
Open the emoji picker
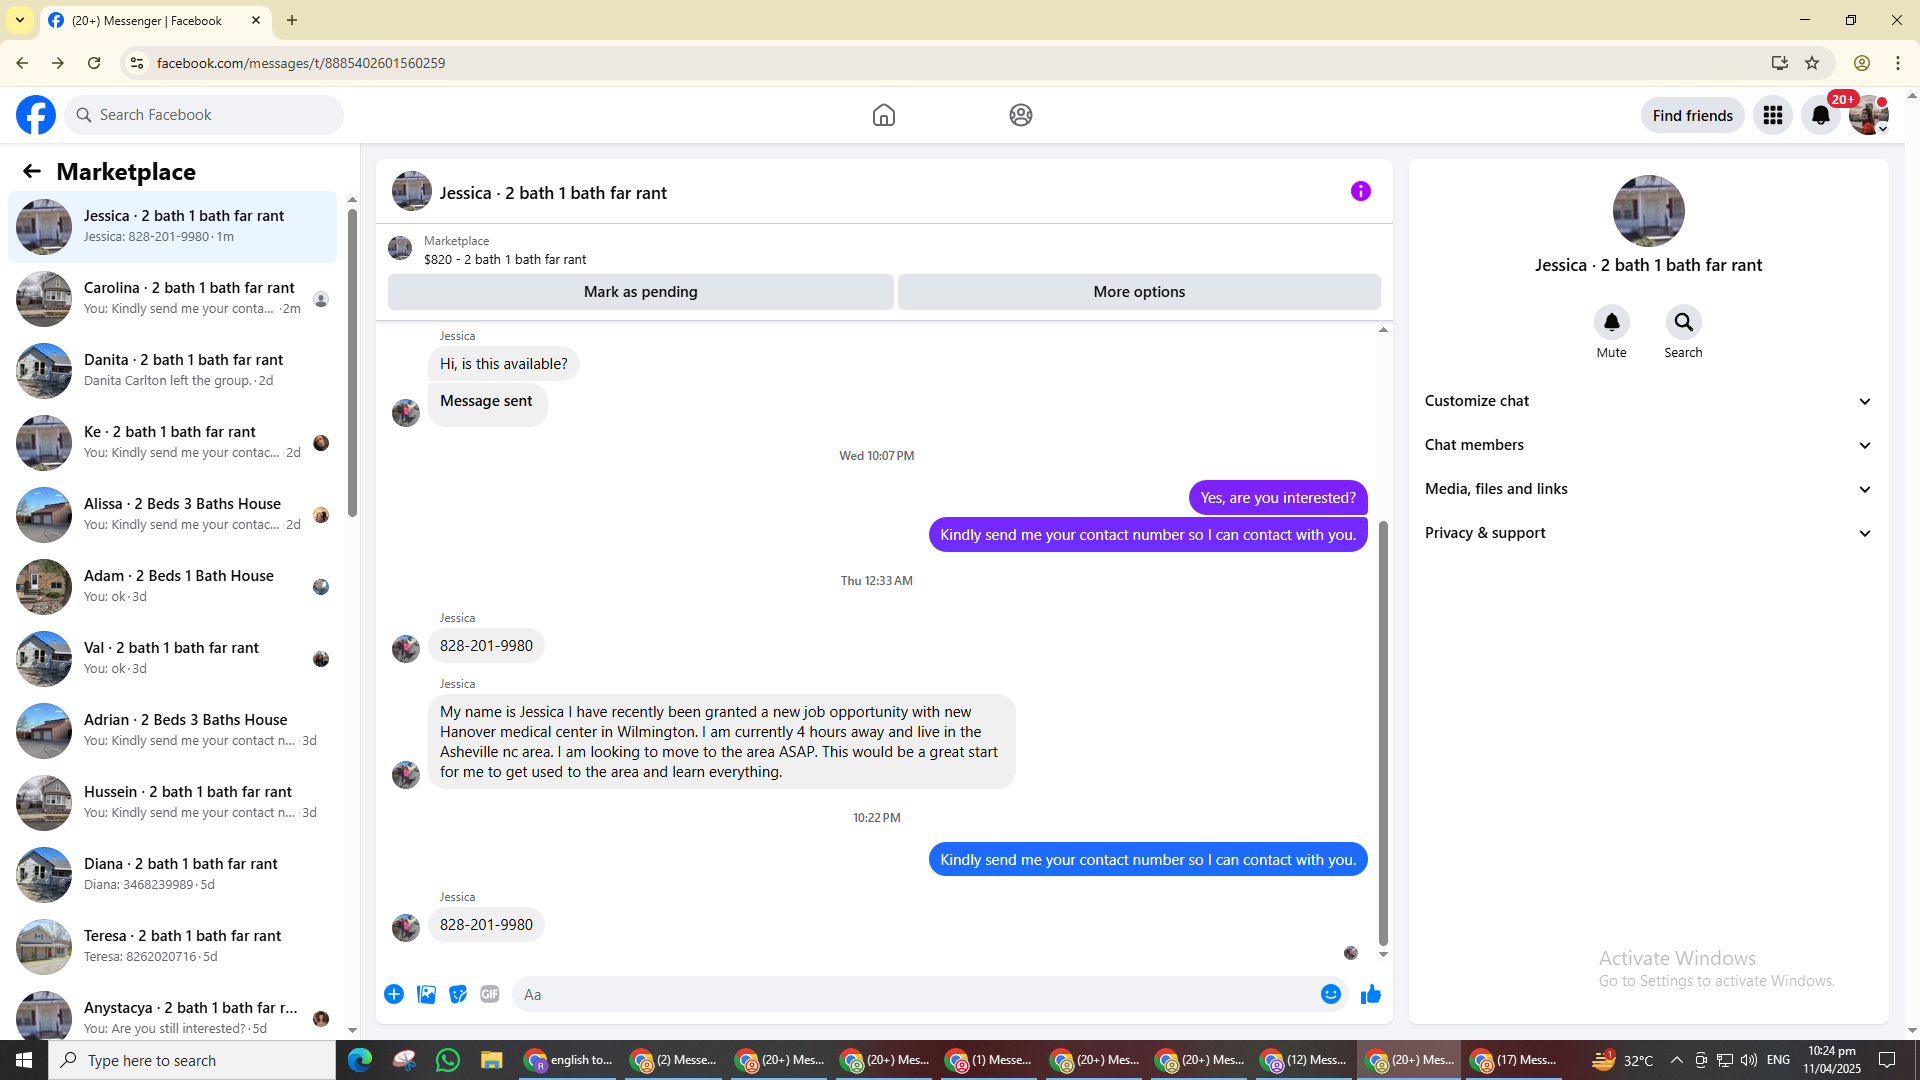pos(1331,994)
